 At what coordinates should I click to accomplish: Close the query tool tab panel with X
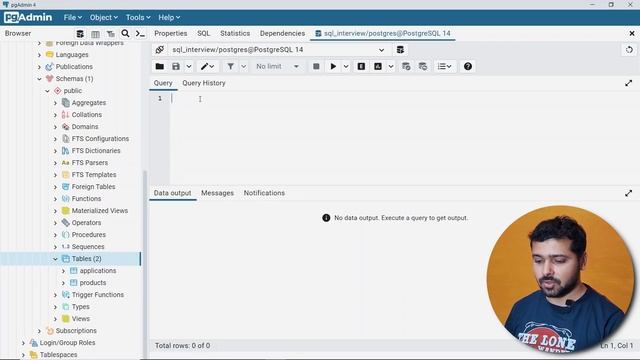(632, 33)
